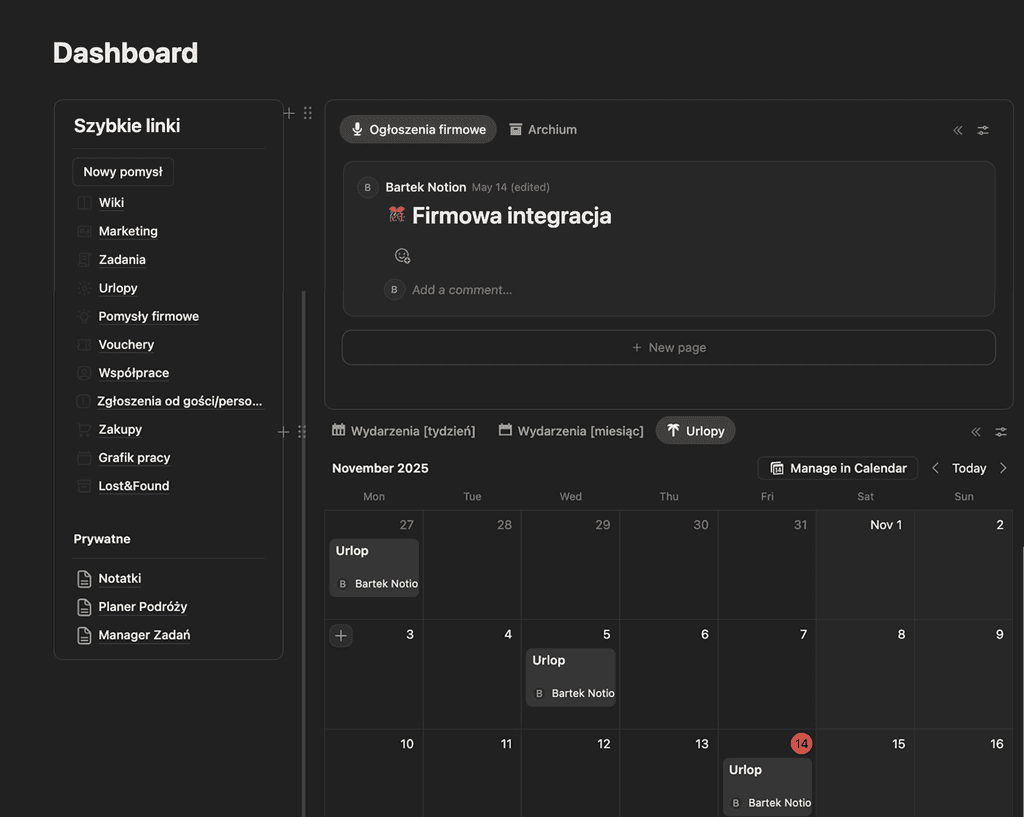Image resolution: width=1024 pixels, height=817 pixels.
Task: Open Wydarzenia [miesiąc] tab
Action: pyautogui.click(x=571, y=431)
